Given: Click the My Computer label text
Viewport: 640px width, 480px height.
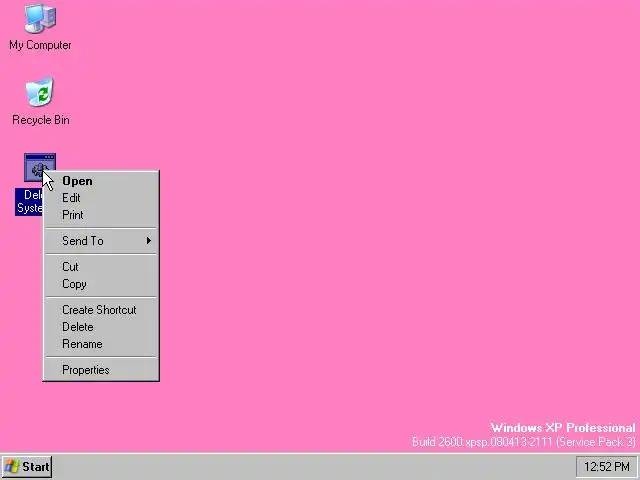Looking at the screenshot, I should coord(40,45).
